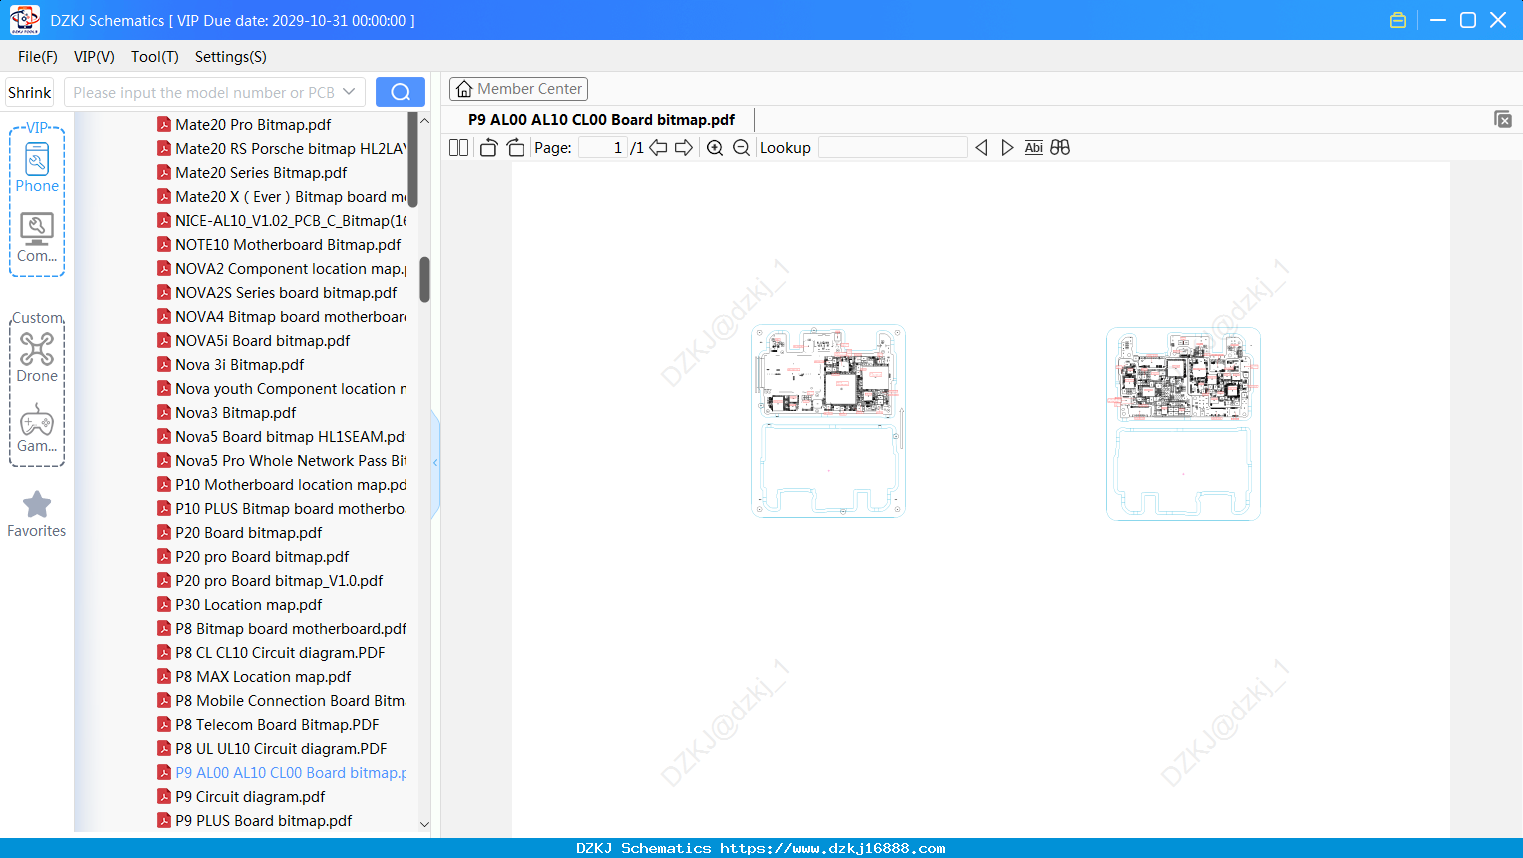1523x858 pixels.
Task: Go to next page arrow
Action: (x=684, y=148)
